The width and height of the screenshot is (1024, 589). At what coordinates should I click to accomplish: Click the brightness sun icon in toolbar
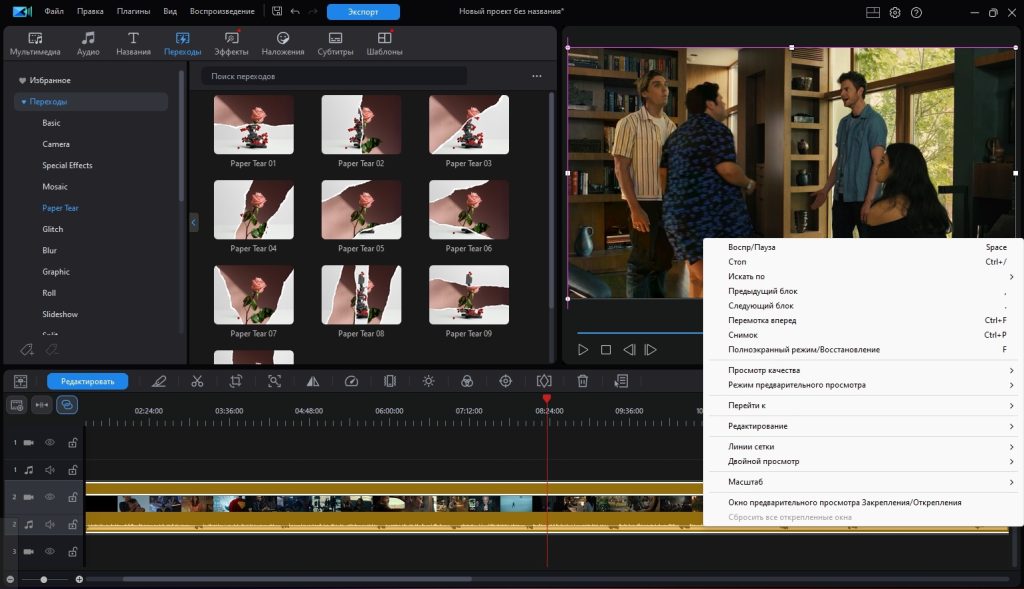point(428,381)
